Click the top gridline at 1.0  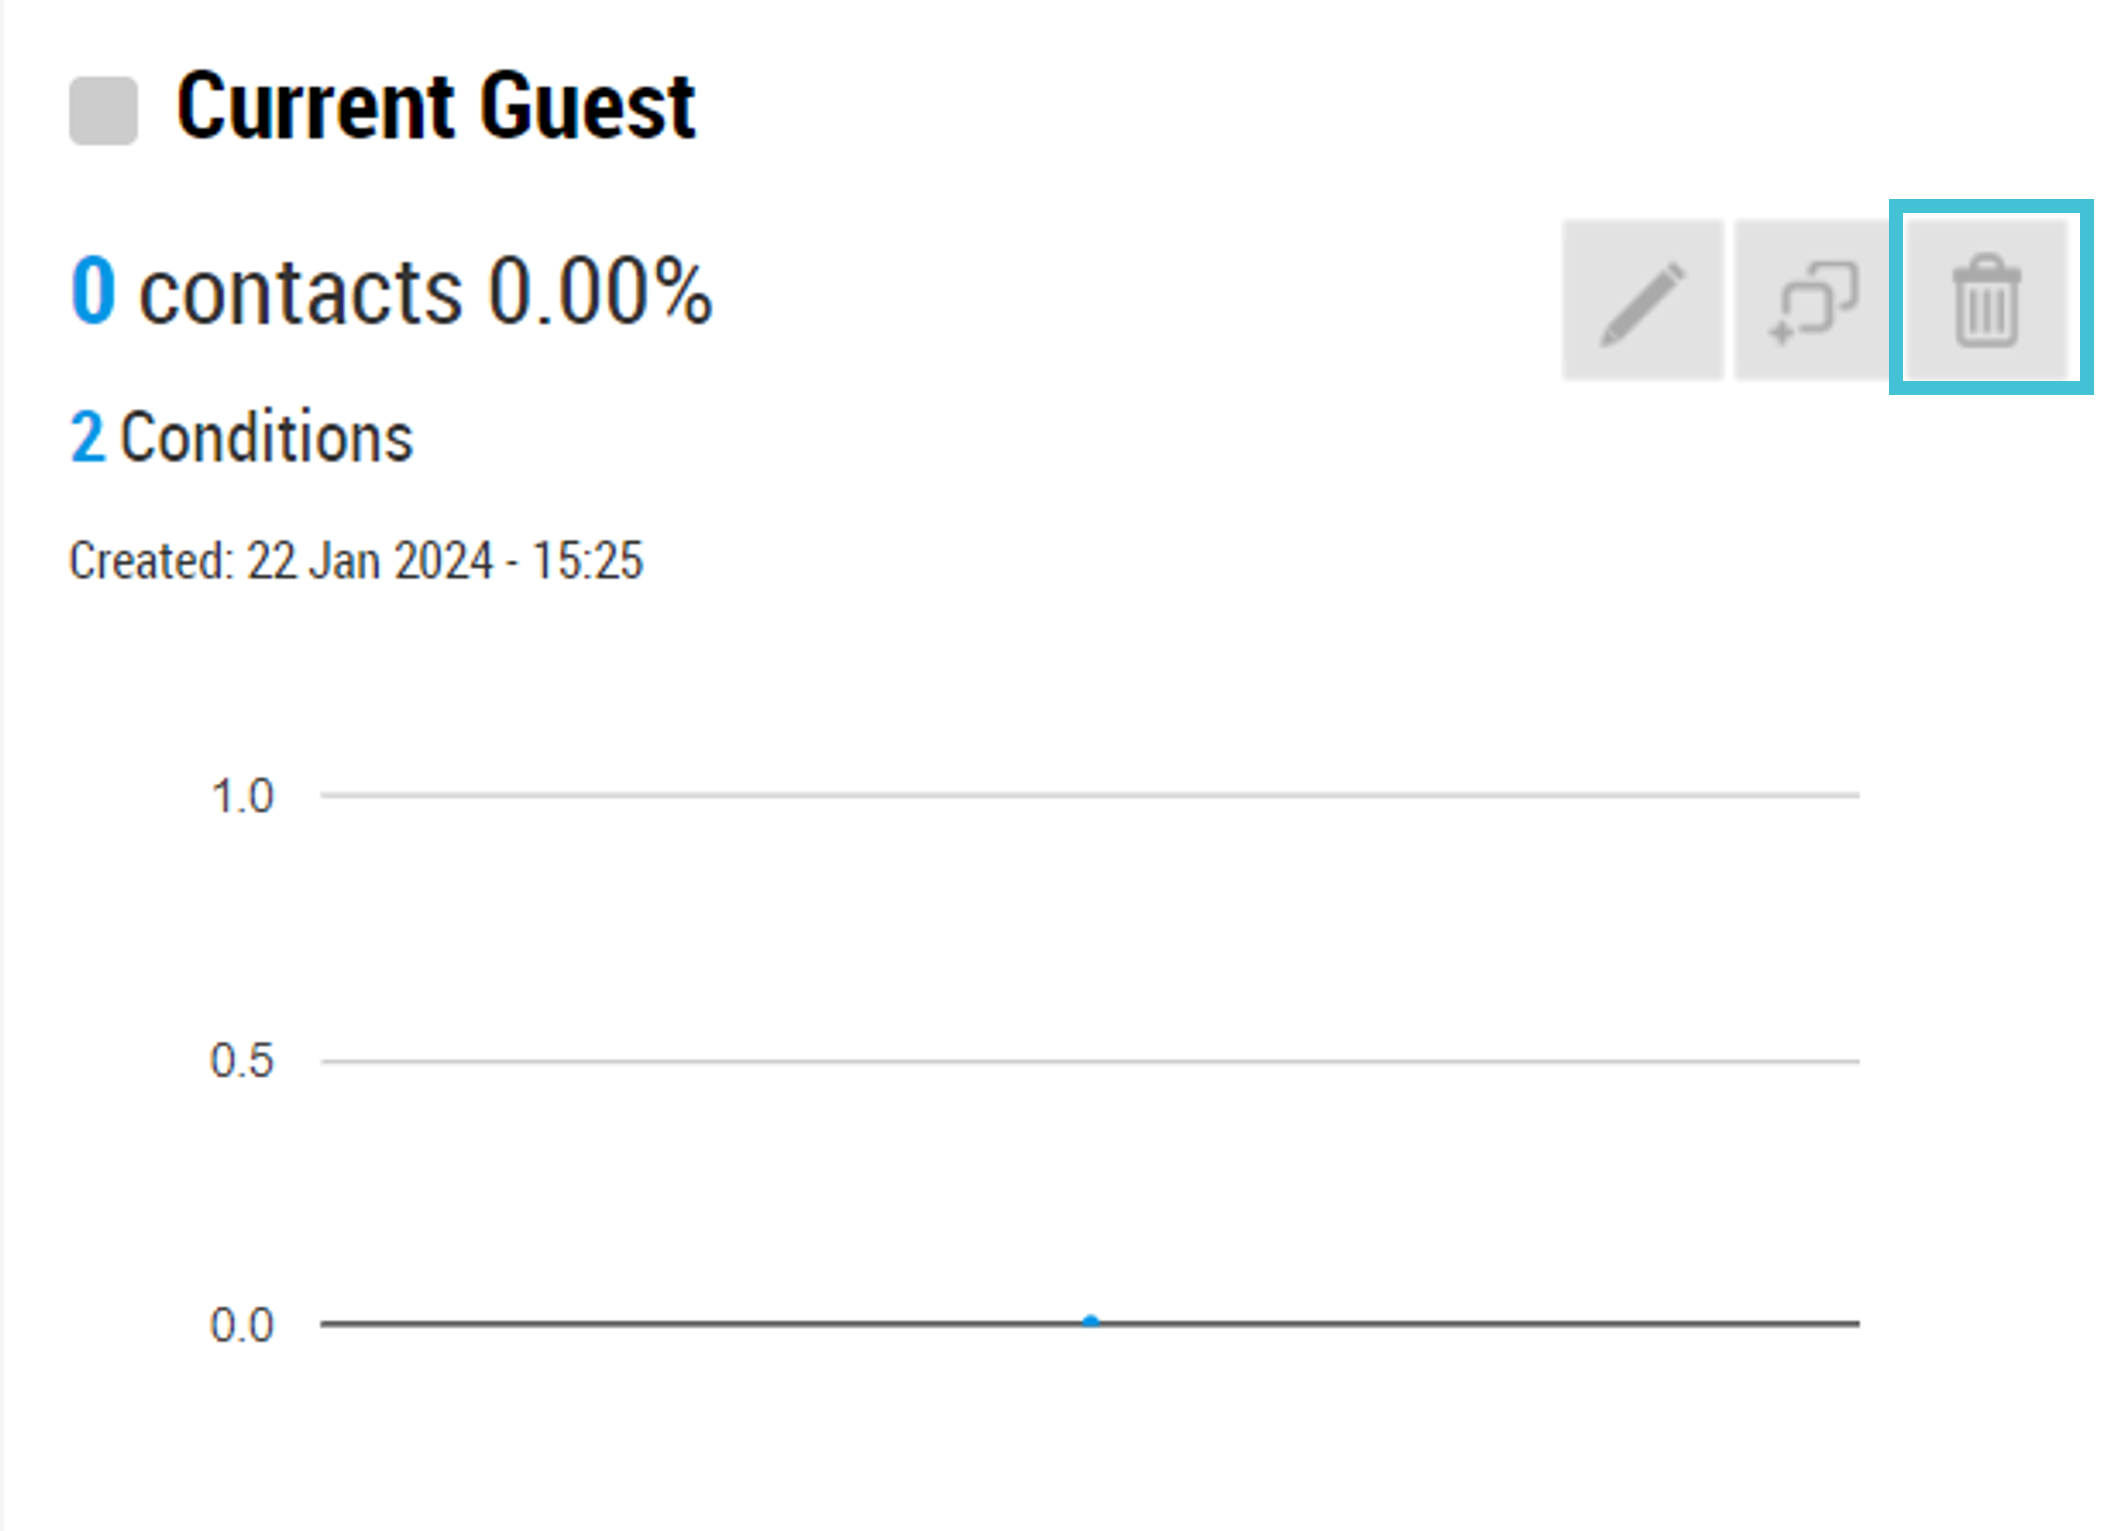pos(1090,795)
